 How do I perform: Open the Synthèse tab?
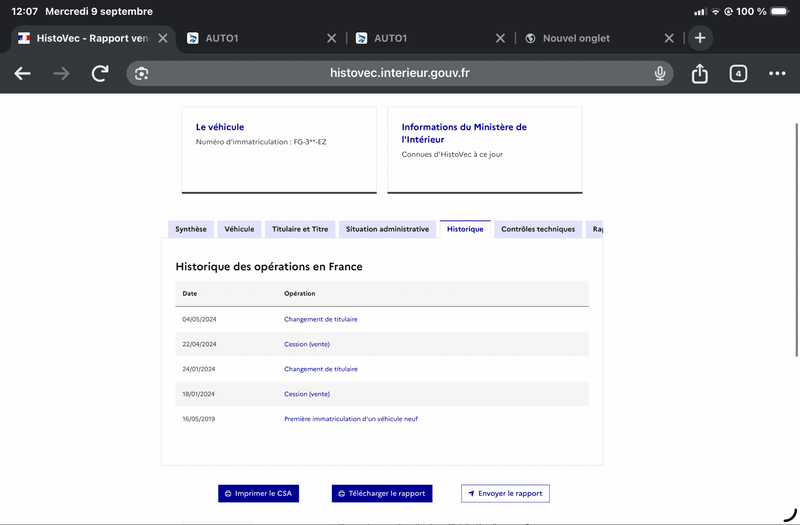(191, 229)
